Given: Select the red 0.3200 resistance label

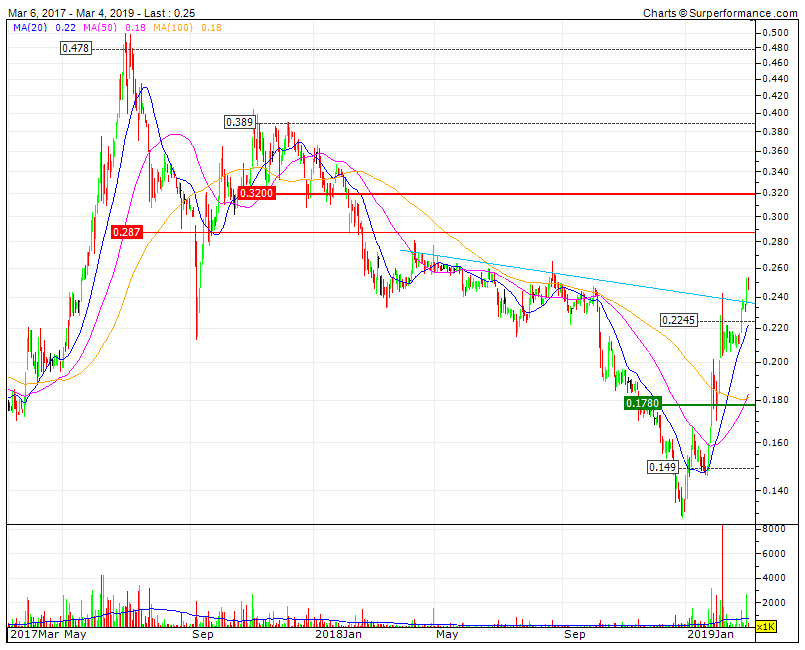Looking at the screenshot, I should (257, 194).
